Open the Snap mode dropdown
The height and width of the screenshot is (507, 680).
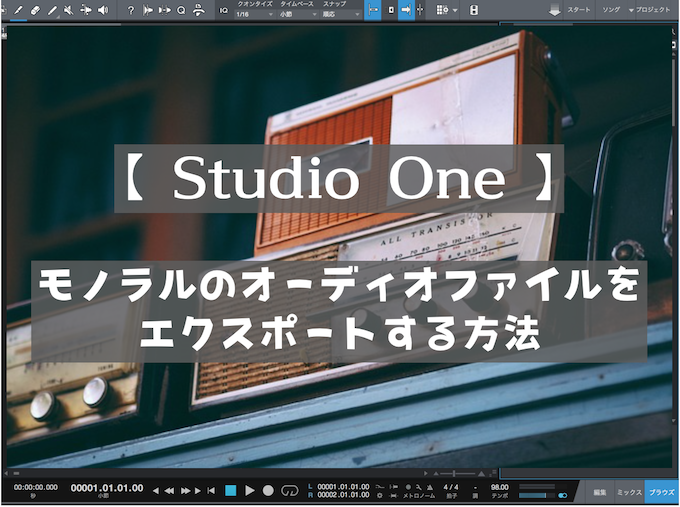coord(341,14)
